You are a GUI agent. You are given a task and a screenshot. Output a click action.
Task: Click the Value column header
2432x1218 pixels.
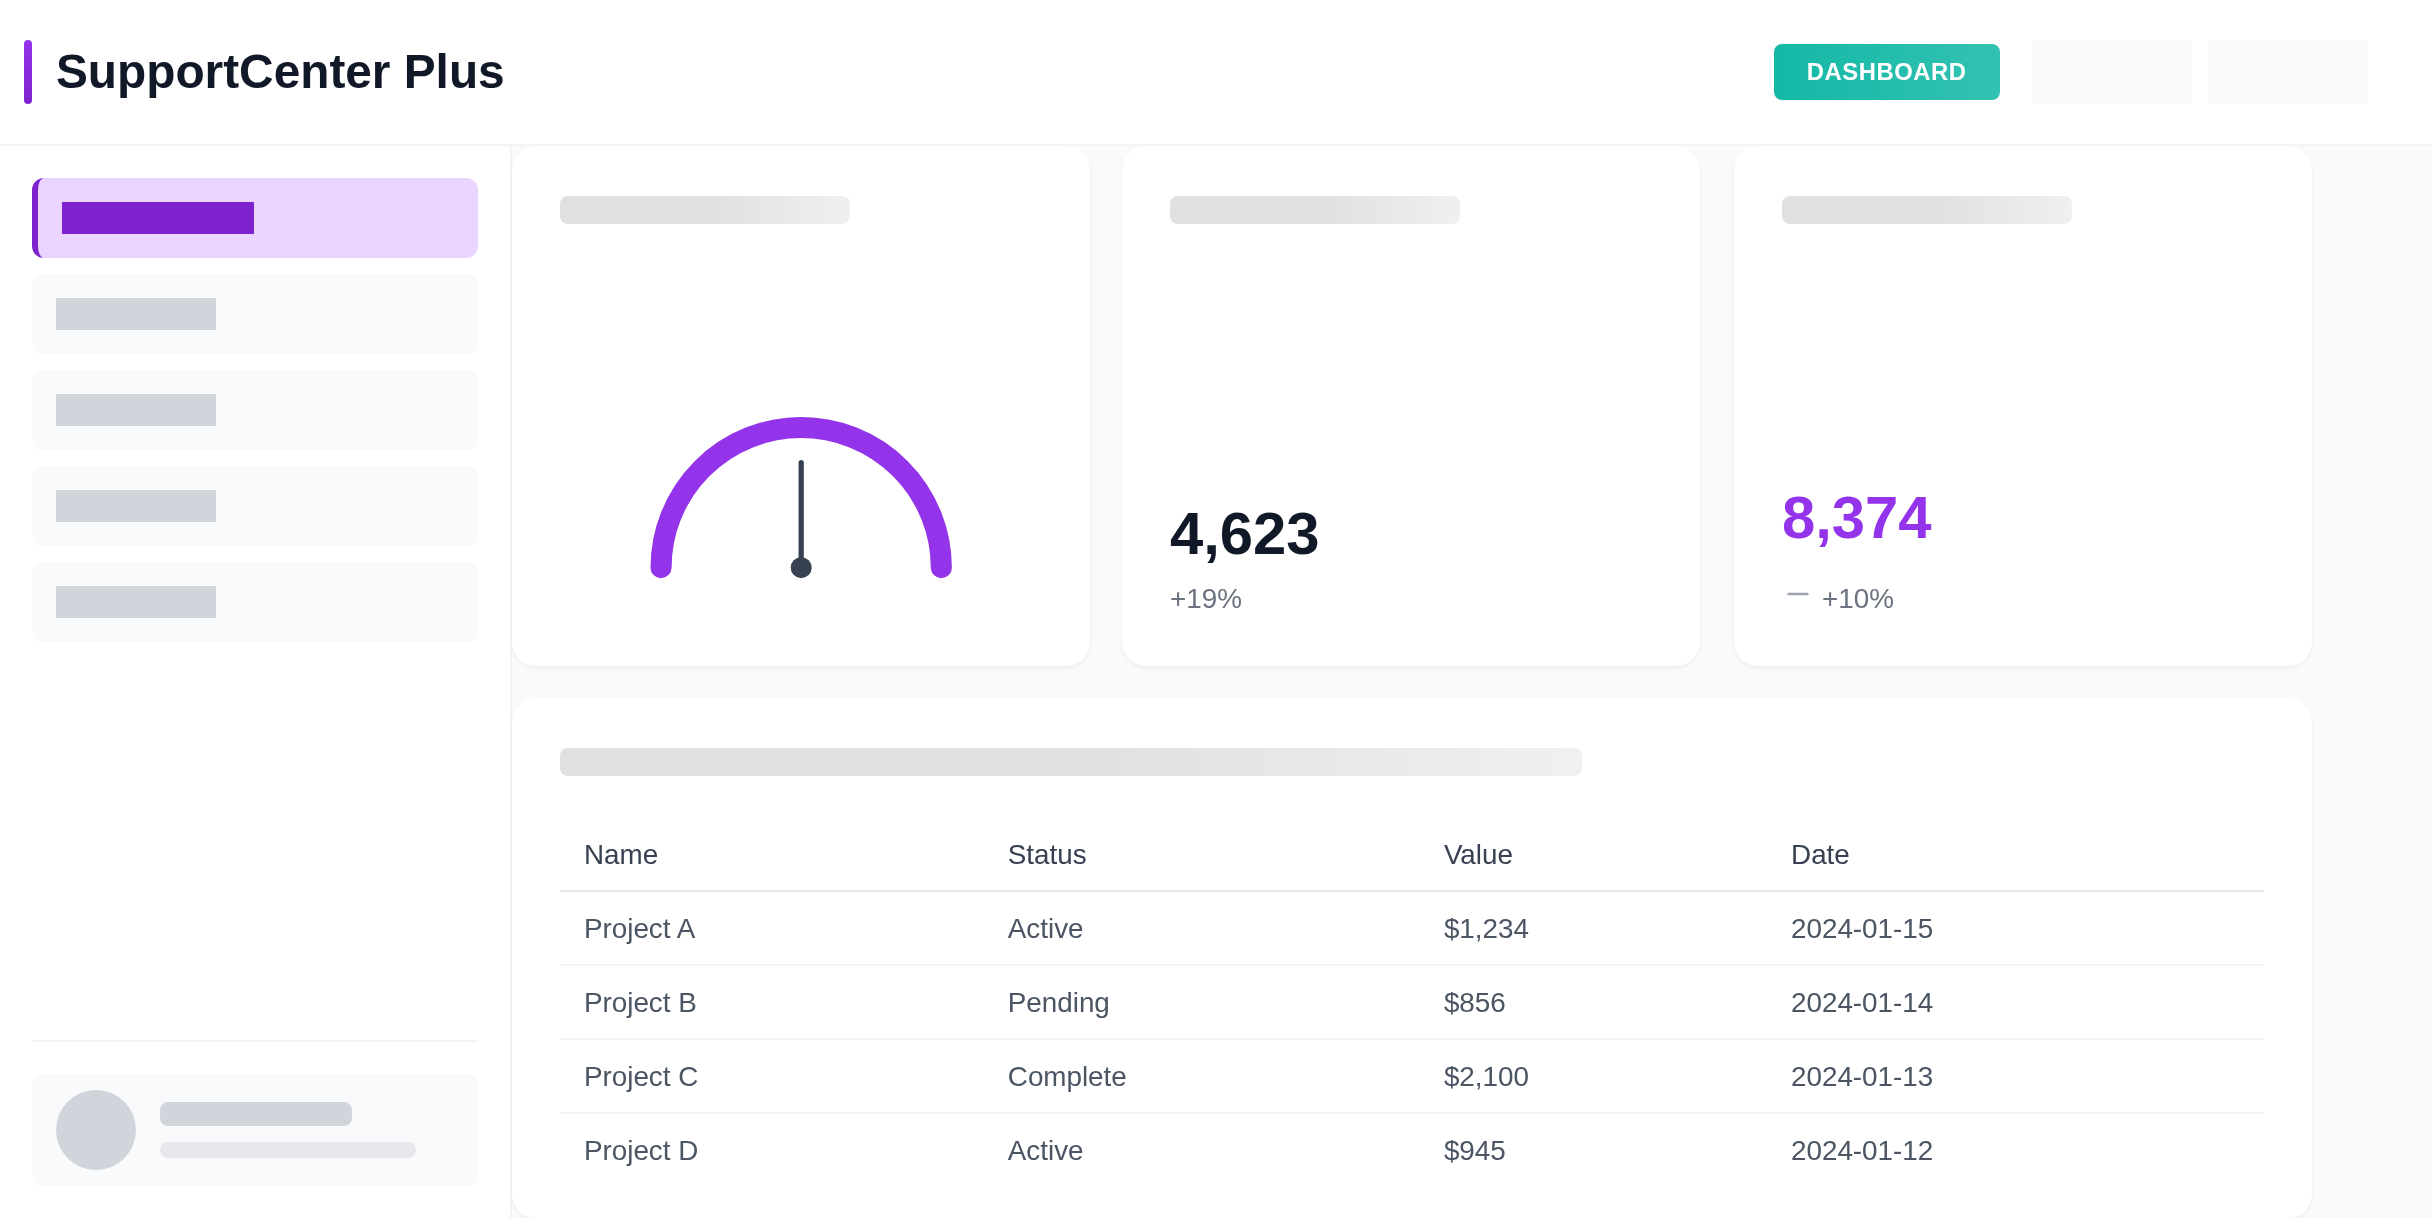tap(1477, 855)
